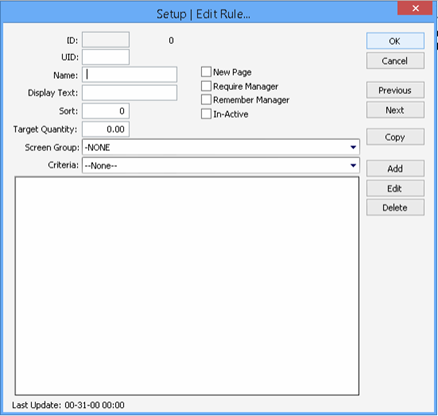Click the Target Quantity field

(x=106, y=129)
